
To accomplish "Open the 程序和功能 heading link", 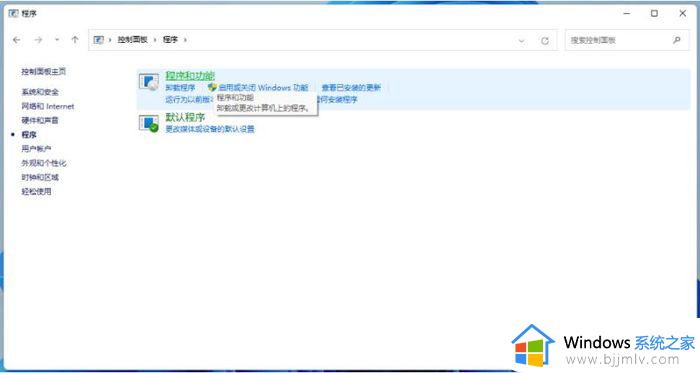I will (x=190, y=75).
